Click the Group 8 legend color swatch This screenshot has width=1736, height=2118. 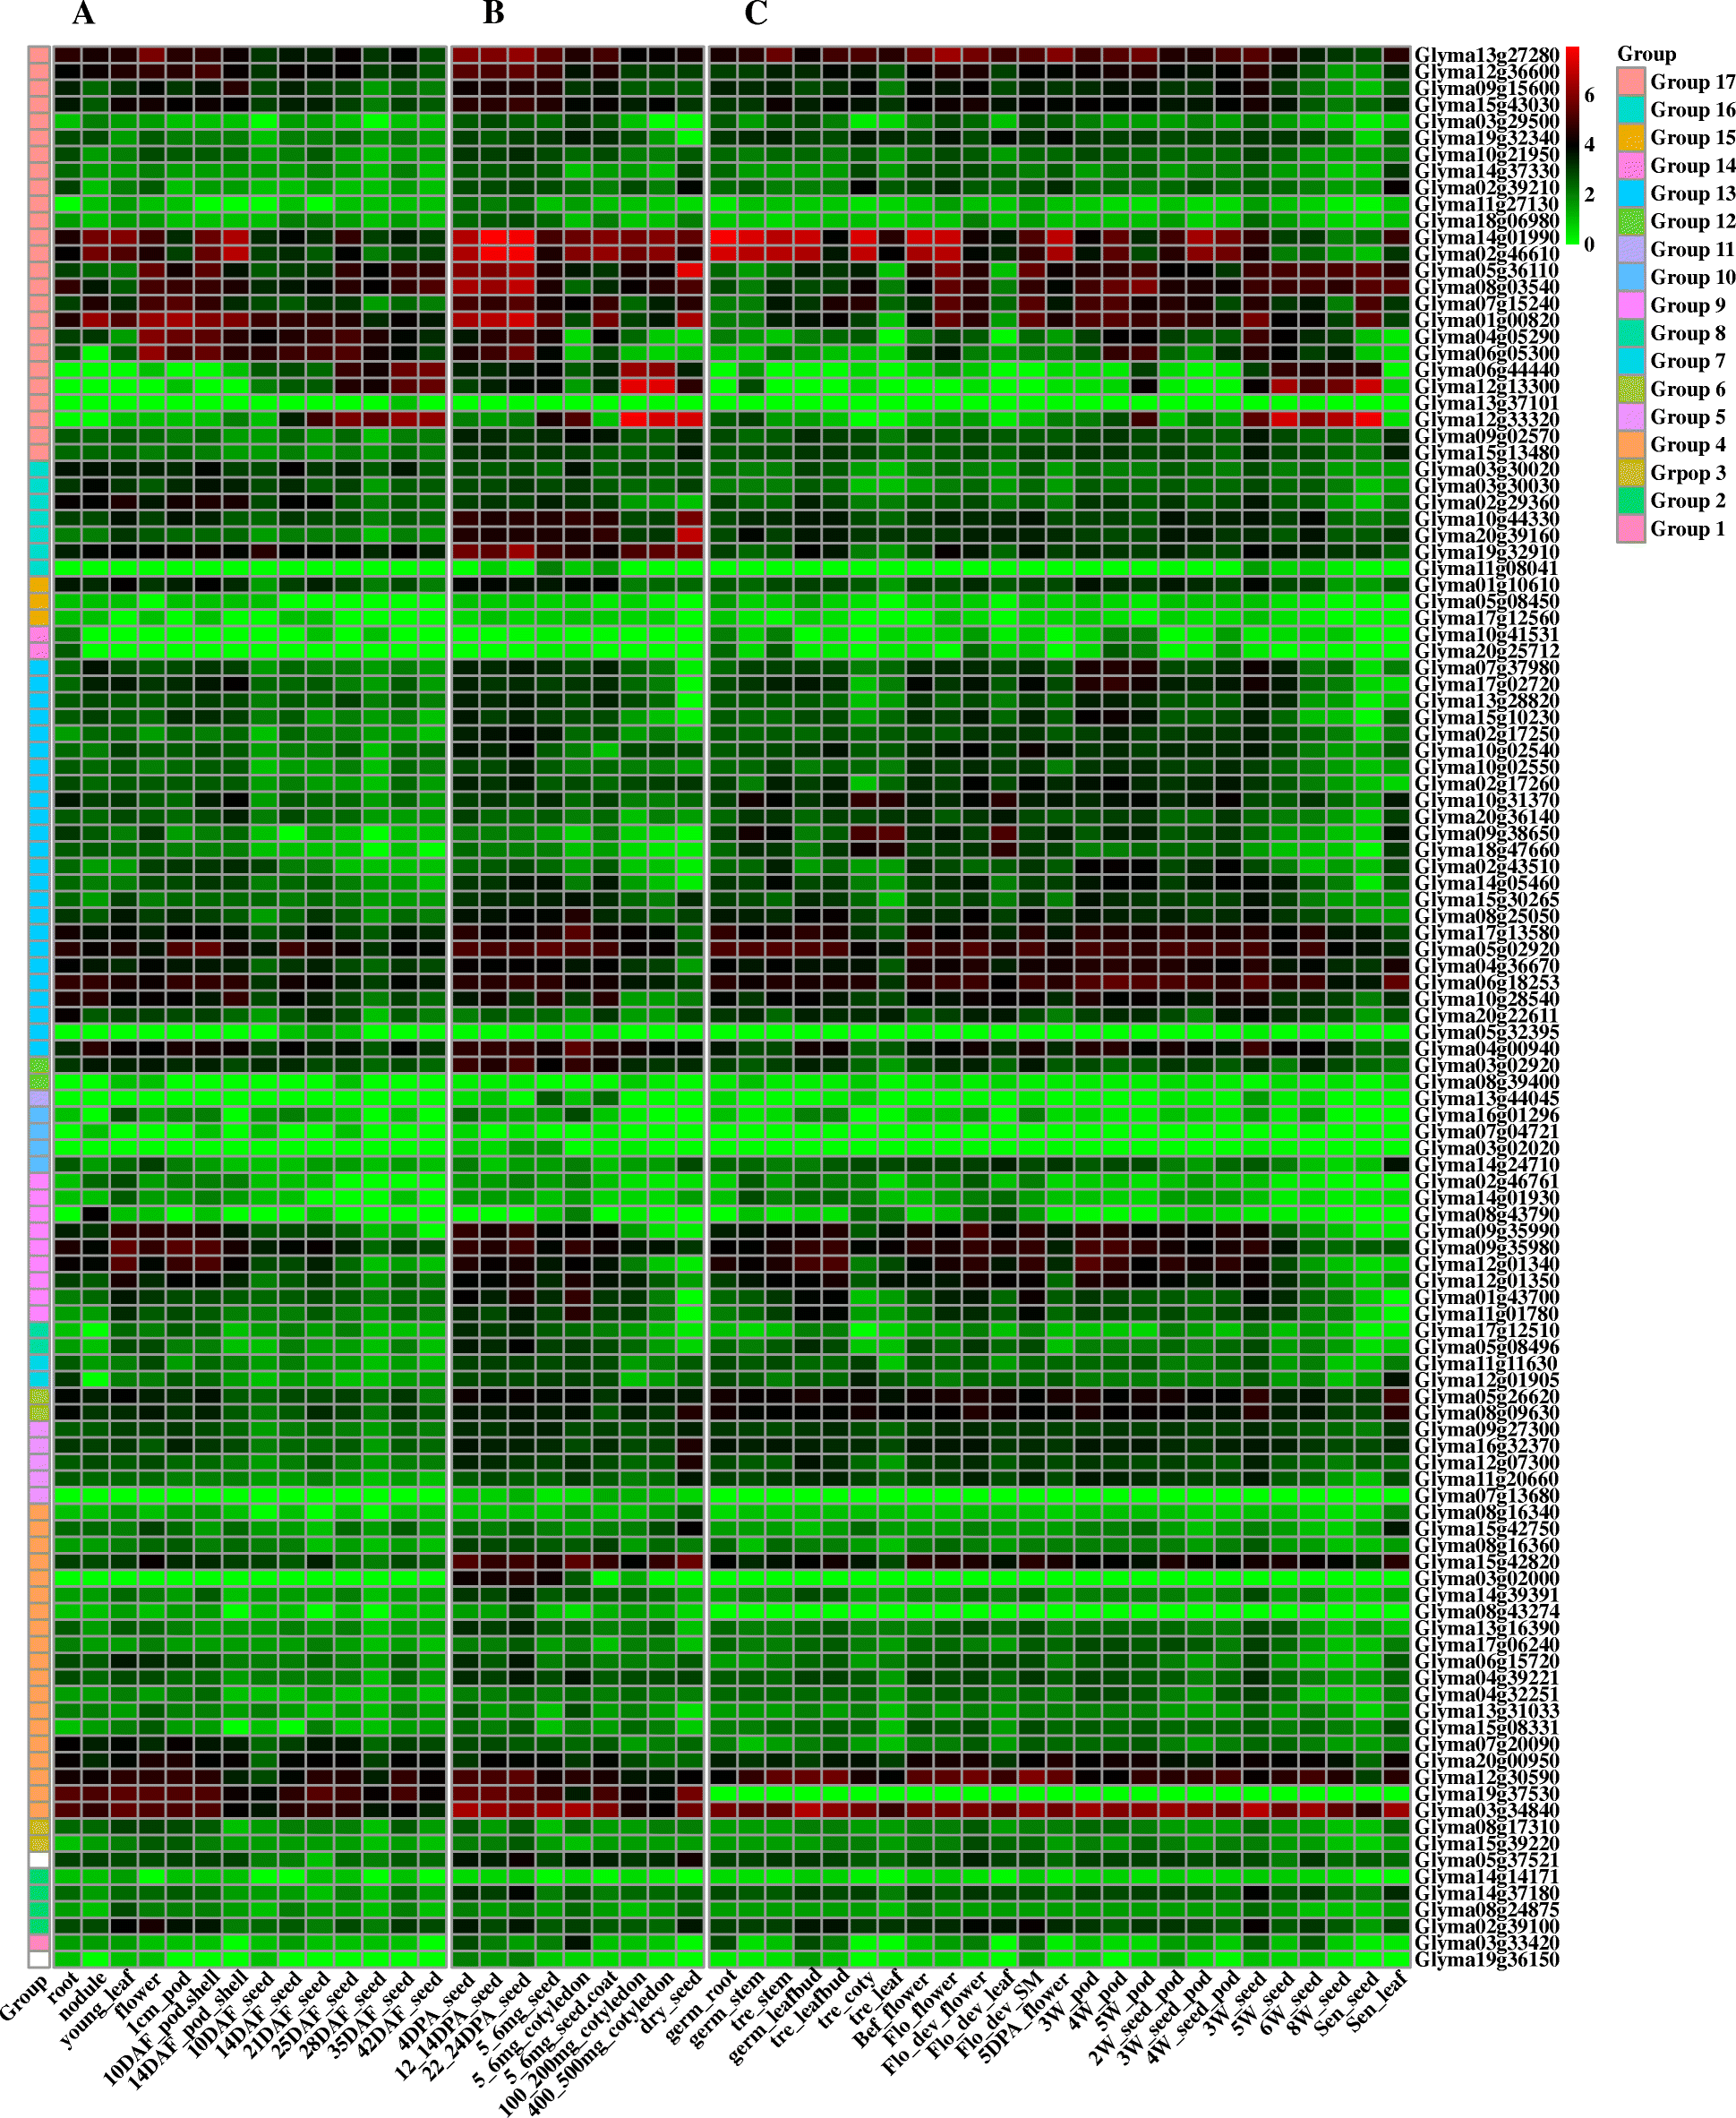pos(1630,334)
